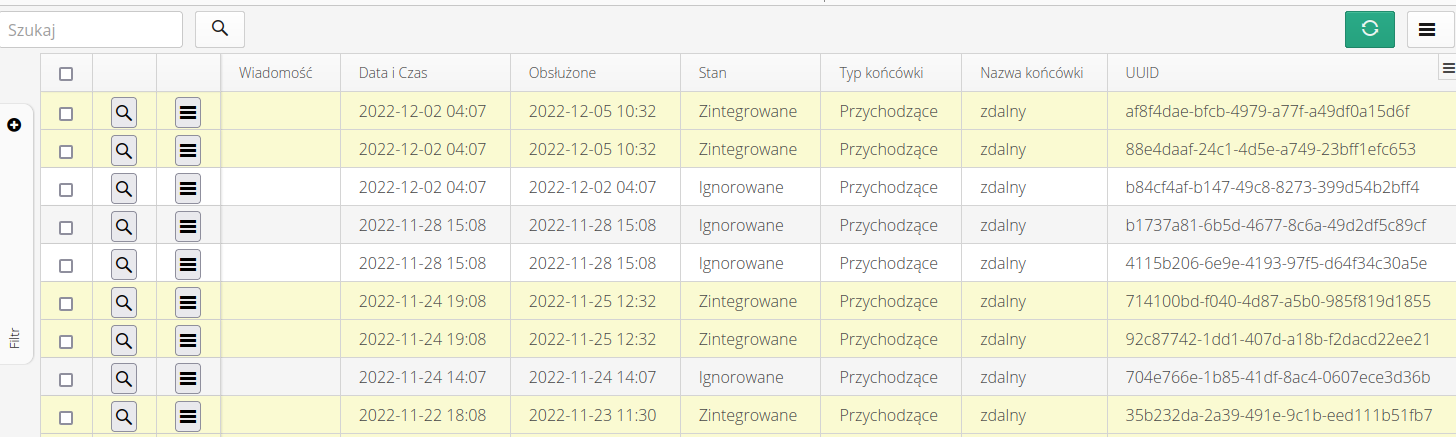Sort by the Data i Czas column
Viewport: 1456px width, 437px height.
coord(393,73)
